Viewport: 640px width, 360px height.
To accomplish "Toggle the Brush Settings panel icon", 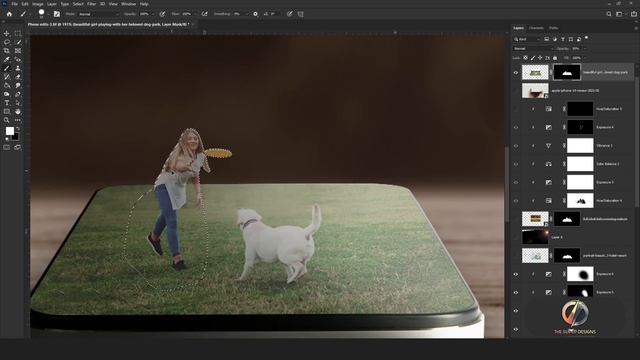I will [x=57, y=14].
